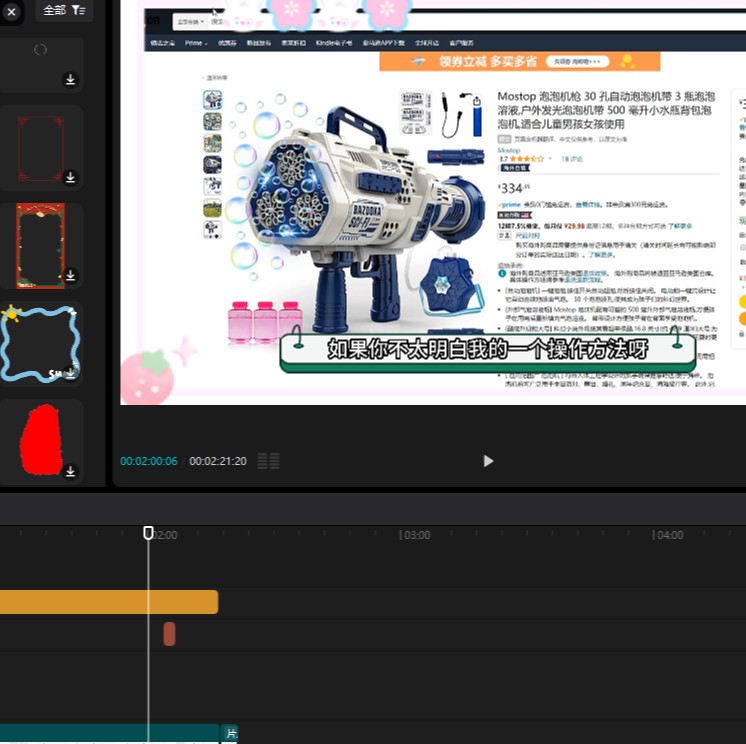Click the 334 price in the preview

tap(514, 188)
